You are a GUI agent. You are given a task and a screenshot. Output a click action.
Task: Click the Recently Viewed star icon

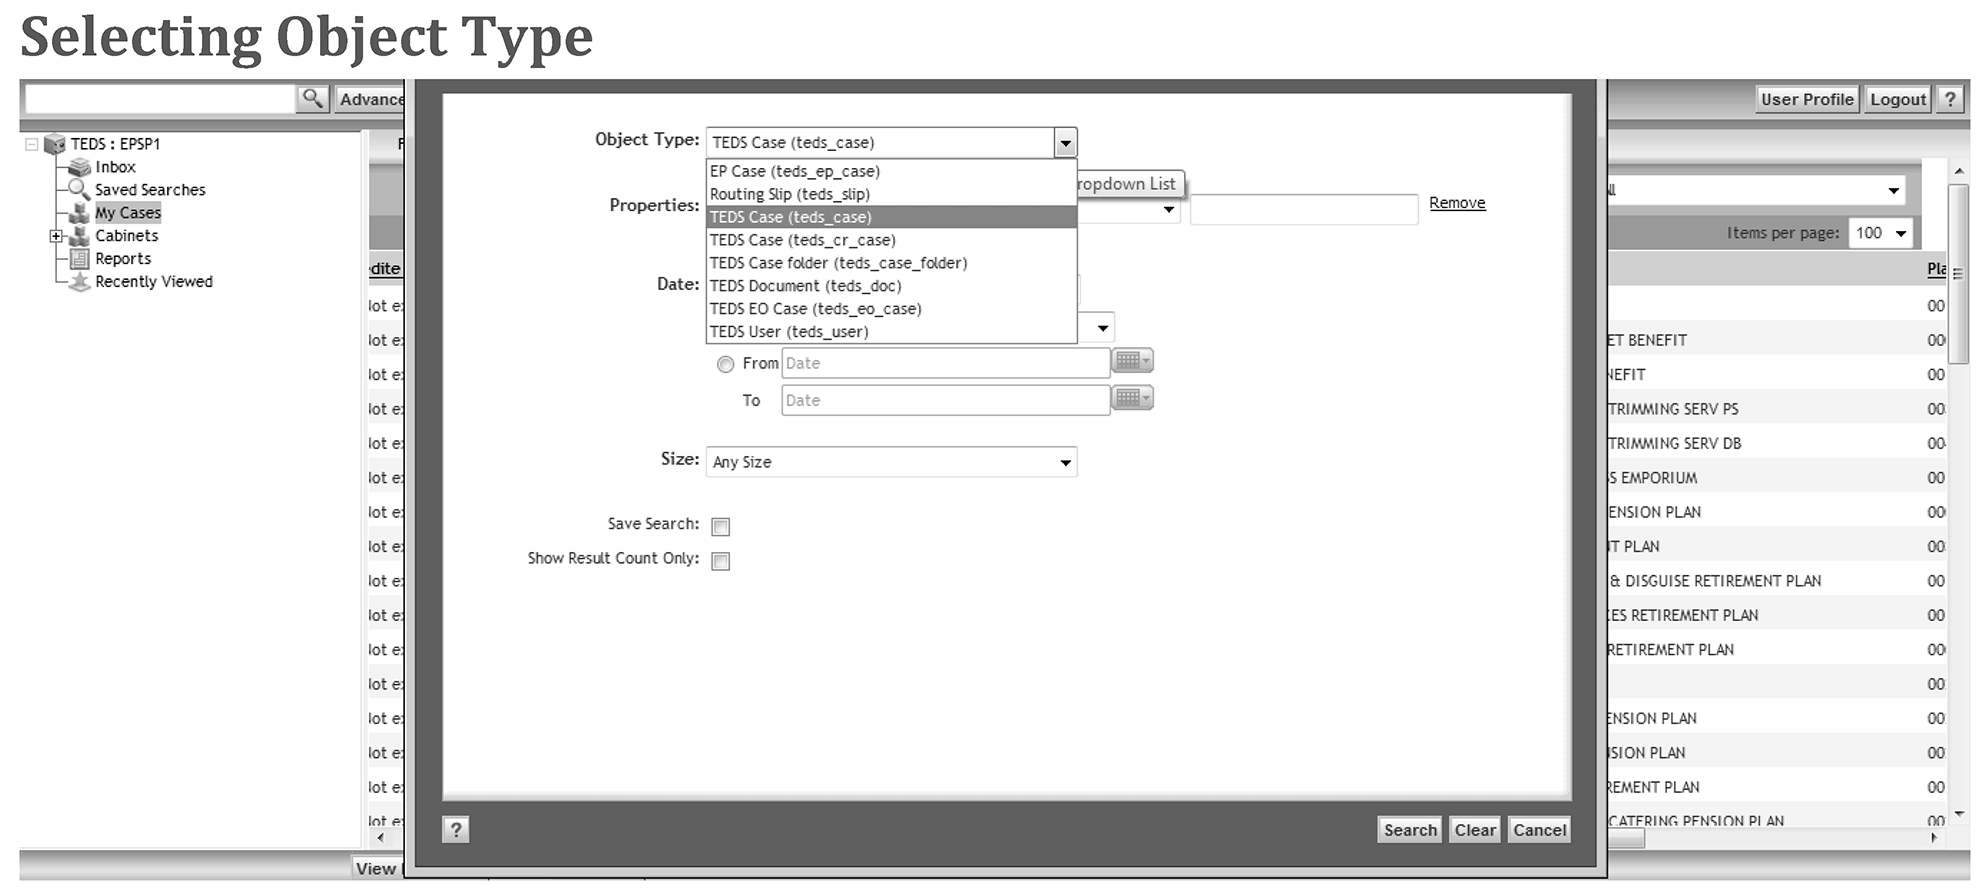click(x=80, y=282)
